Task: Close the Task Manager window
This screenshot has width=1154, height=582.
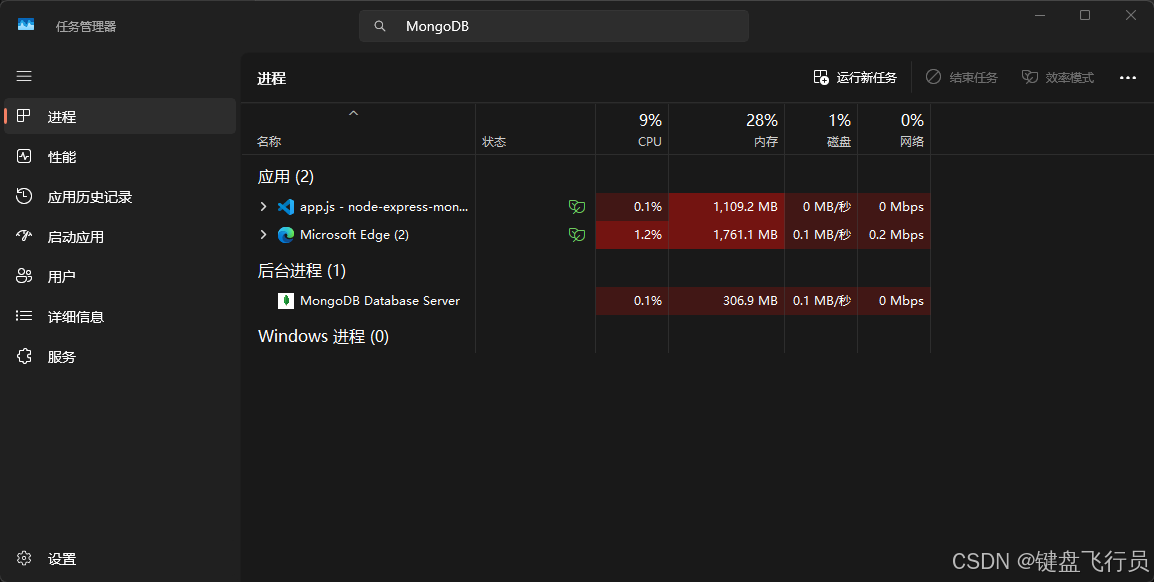Action: [1130, 15]
